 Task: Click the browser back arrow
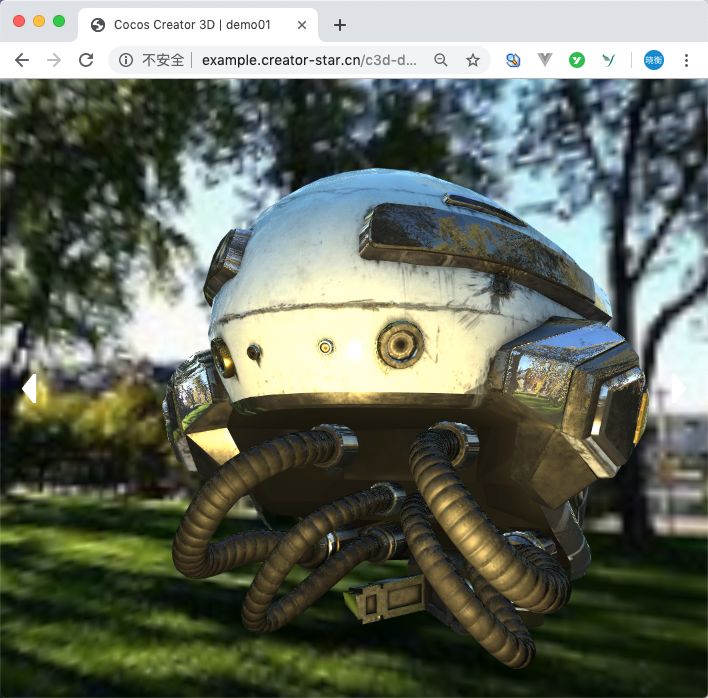pyautogui.click(x=22, y=60)
